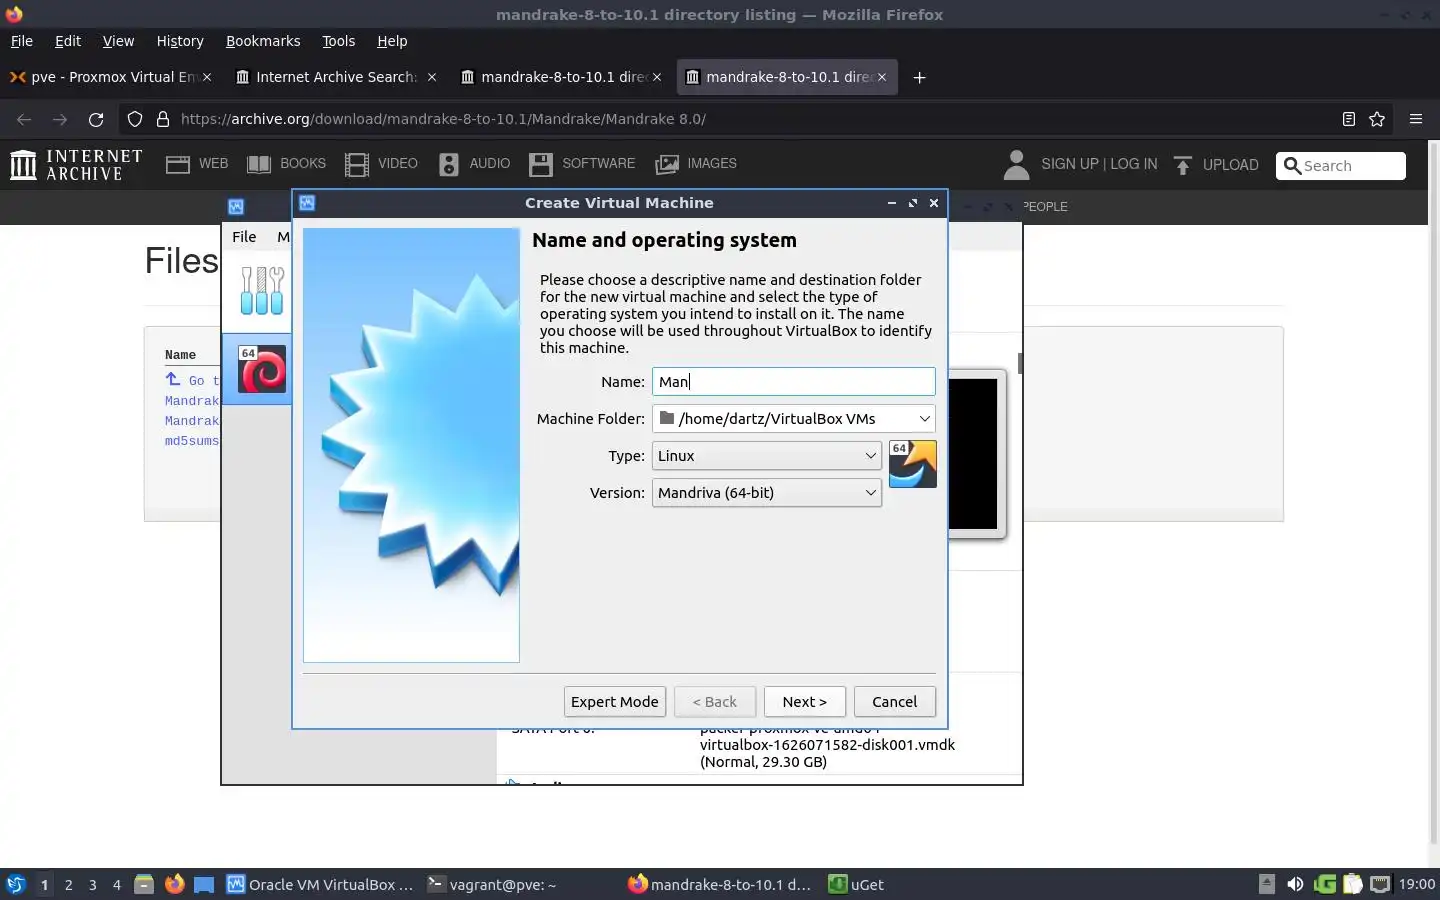
Task: Switch to workspace 4 in the taskbar
Action: click(117, 884)
